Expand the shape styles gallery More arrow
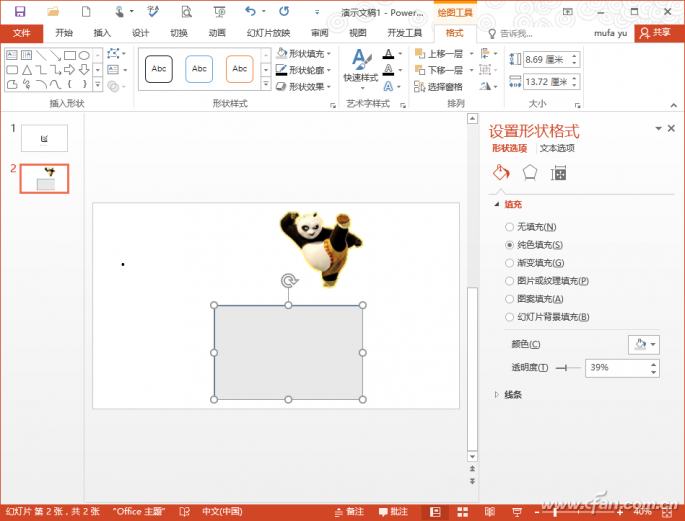 tap(266, 84)
